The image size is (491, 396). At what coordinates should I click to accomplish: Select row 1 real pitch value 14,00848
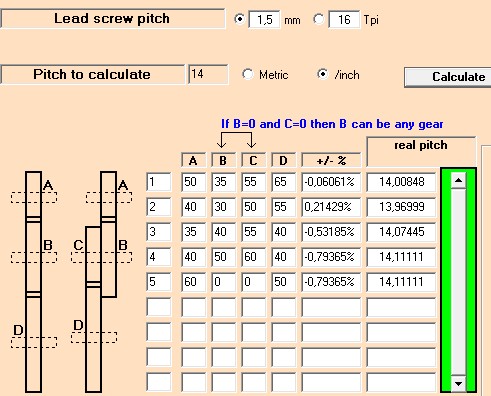[401, 182]
